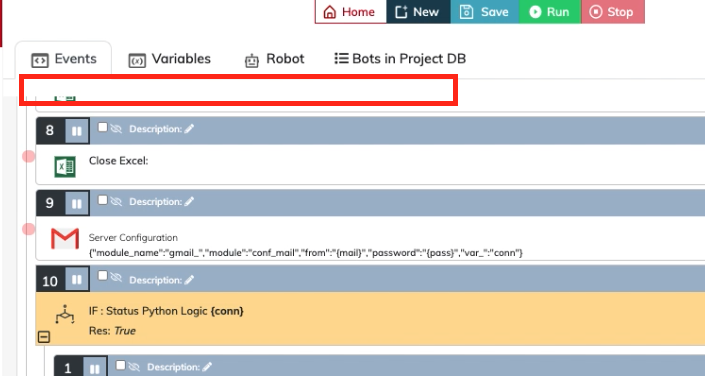Edit description of step 8 with pencil icon
Screen dimensions: 705x376
click(189, 129)
